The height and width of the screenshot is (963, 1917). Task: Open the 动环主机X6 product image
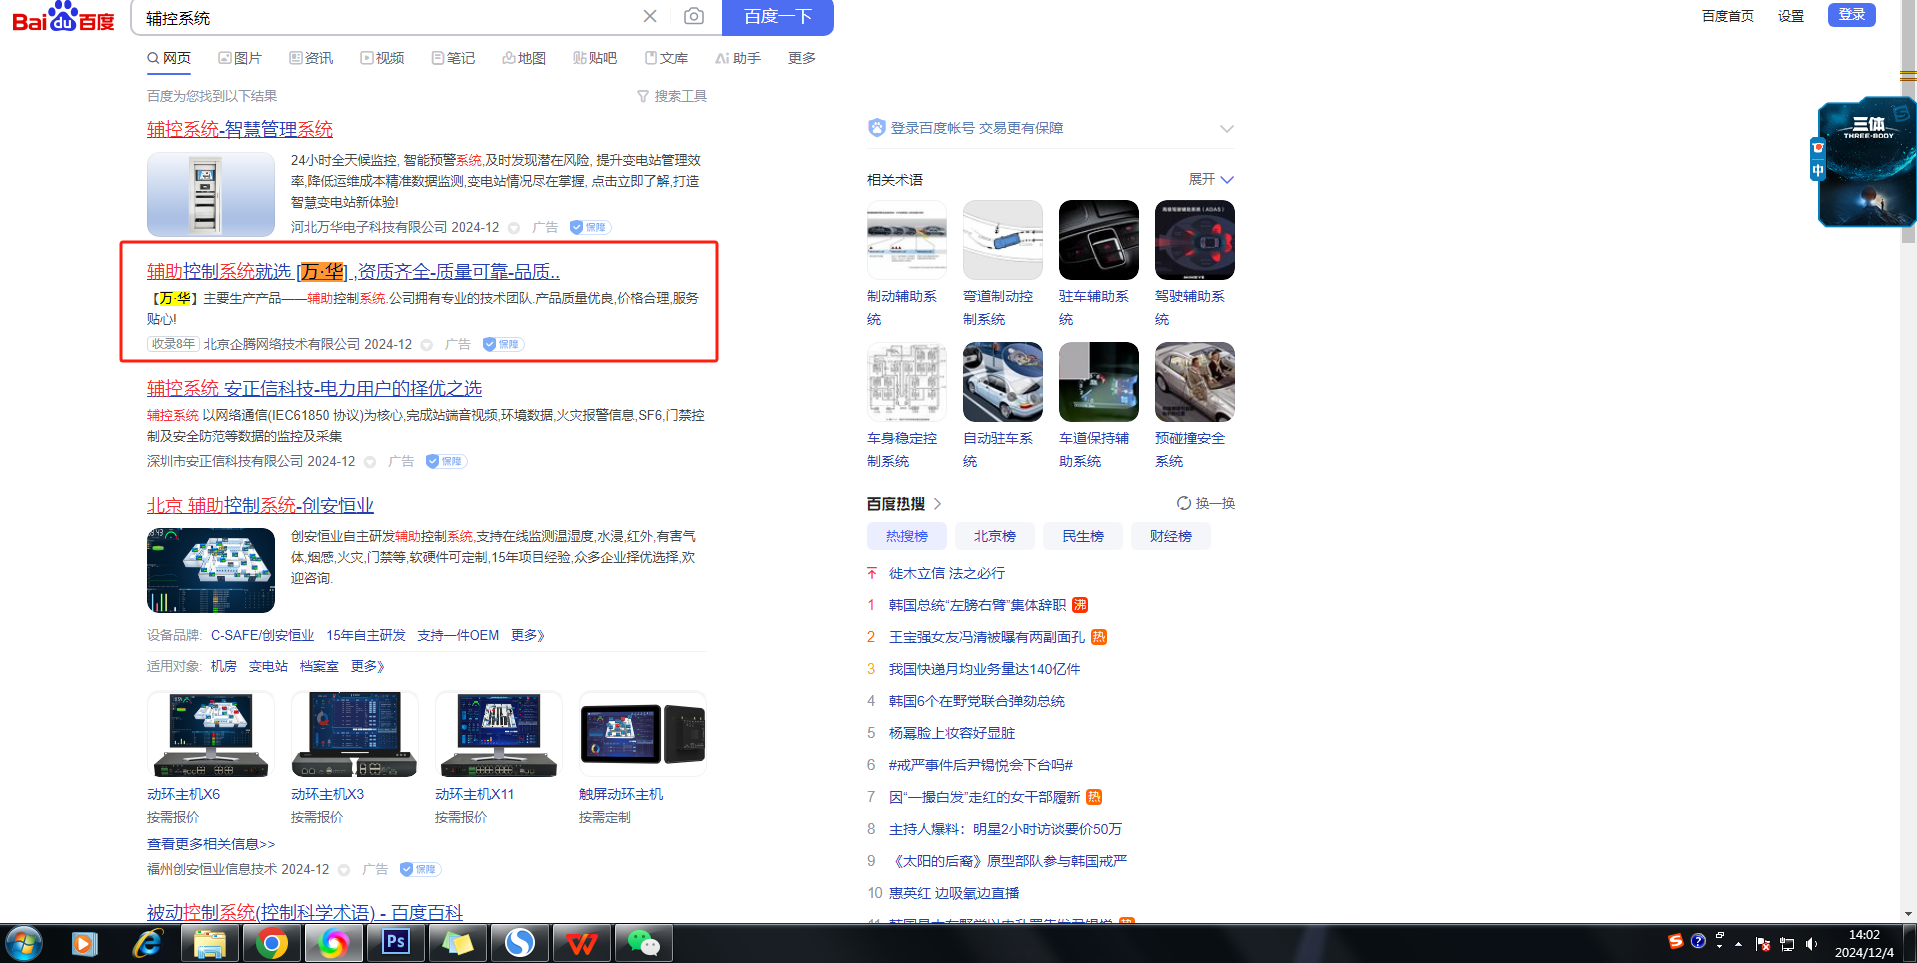(x=211, y=734)
